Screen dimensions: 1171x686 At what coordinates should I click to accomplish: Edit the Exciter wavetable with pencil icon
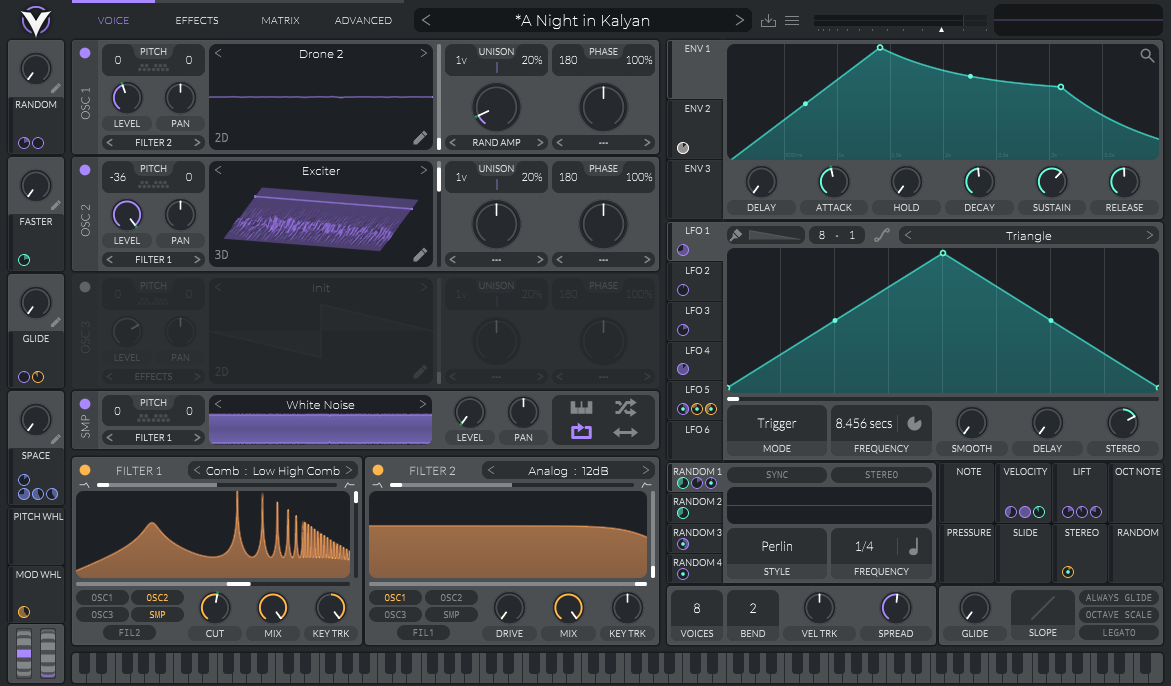(x=420, y=255)
